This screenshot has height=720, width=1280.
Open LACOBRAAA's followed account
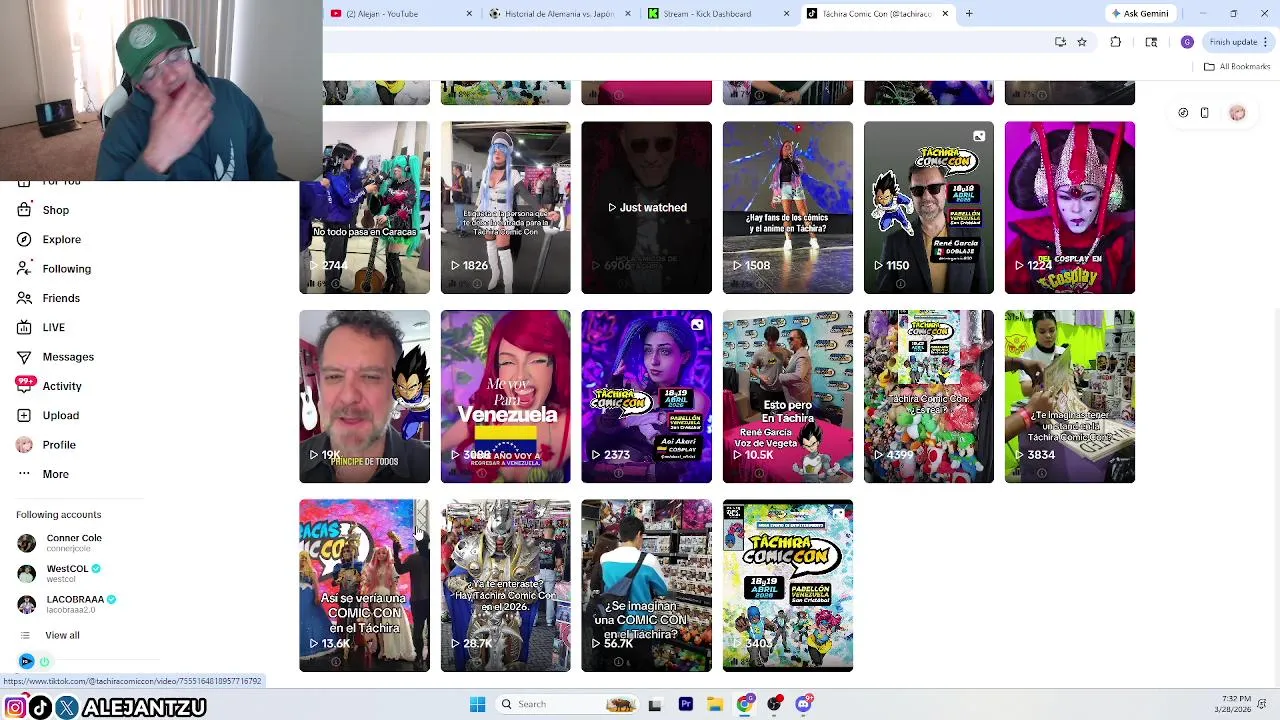click(x=67, y=603)
